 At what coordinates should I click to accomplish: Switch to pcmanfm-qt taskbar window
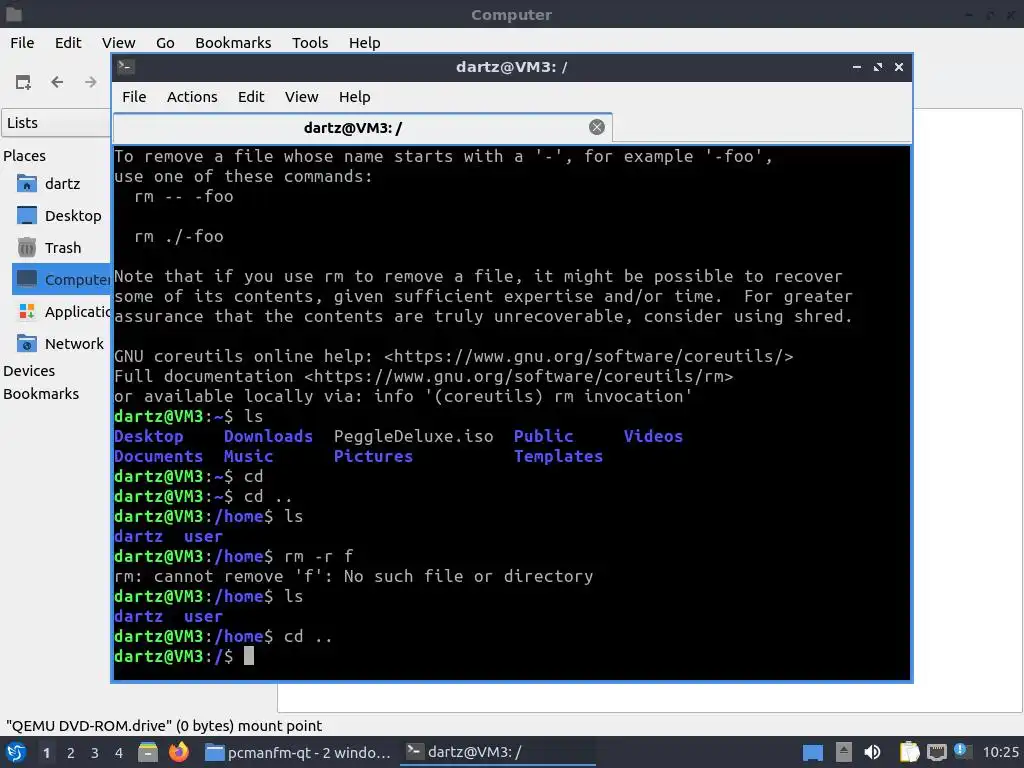(297, 752)
